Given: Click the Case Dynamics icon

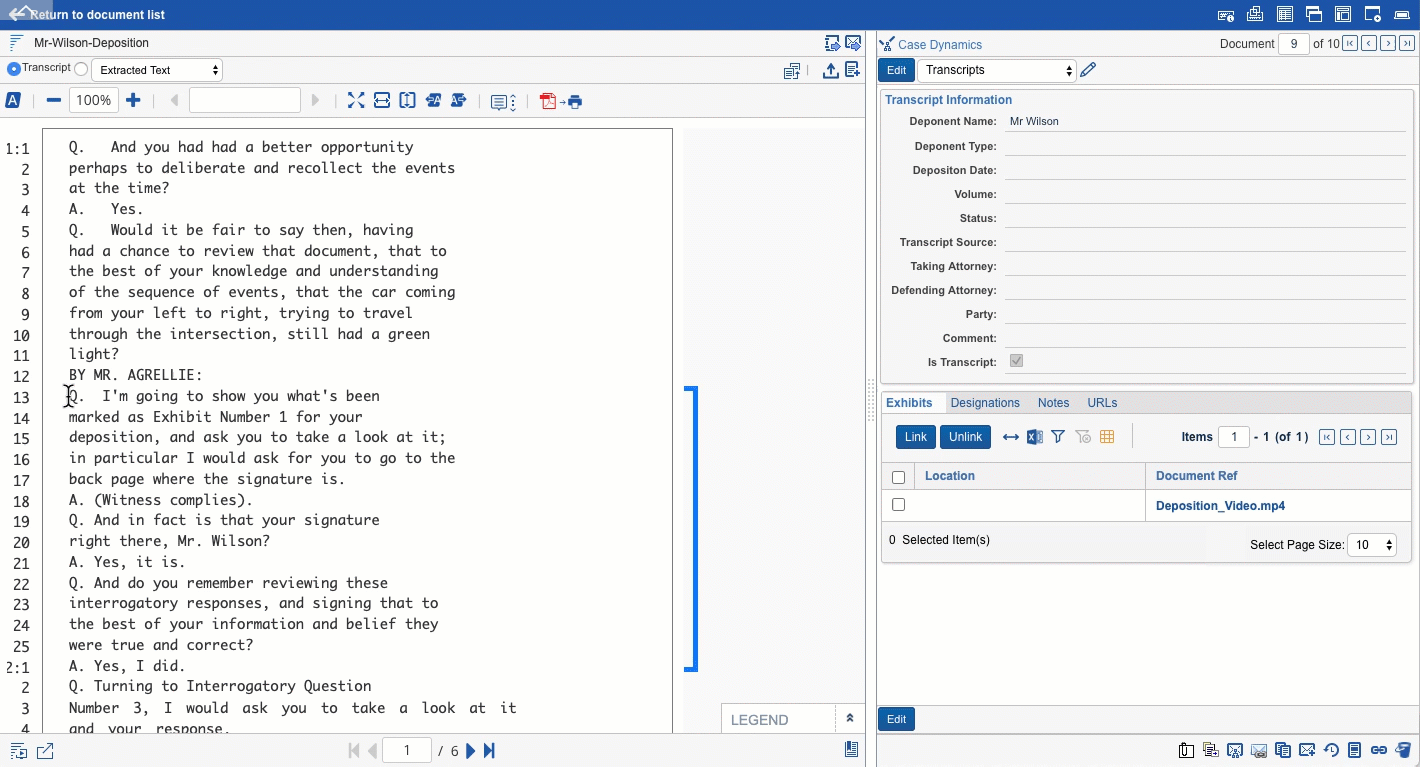Looking at the screenshot, I should click(886, 44).
